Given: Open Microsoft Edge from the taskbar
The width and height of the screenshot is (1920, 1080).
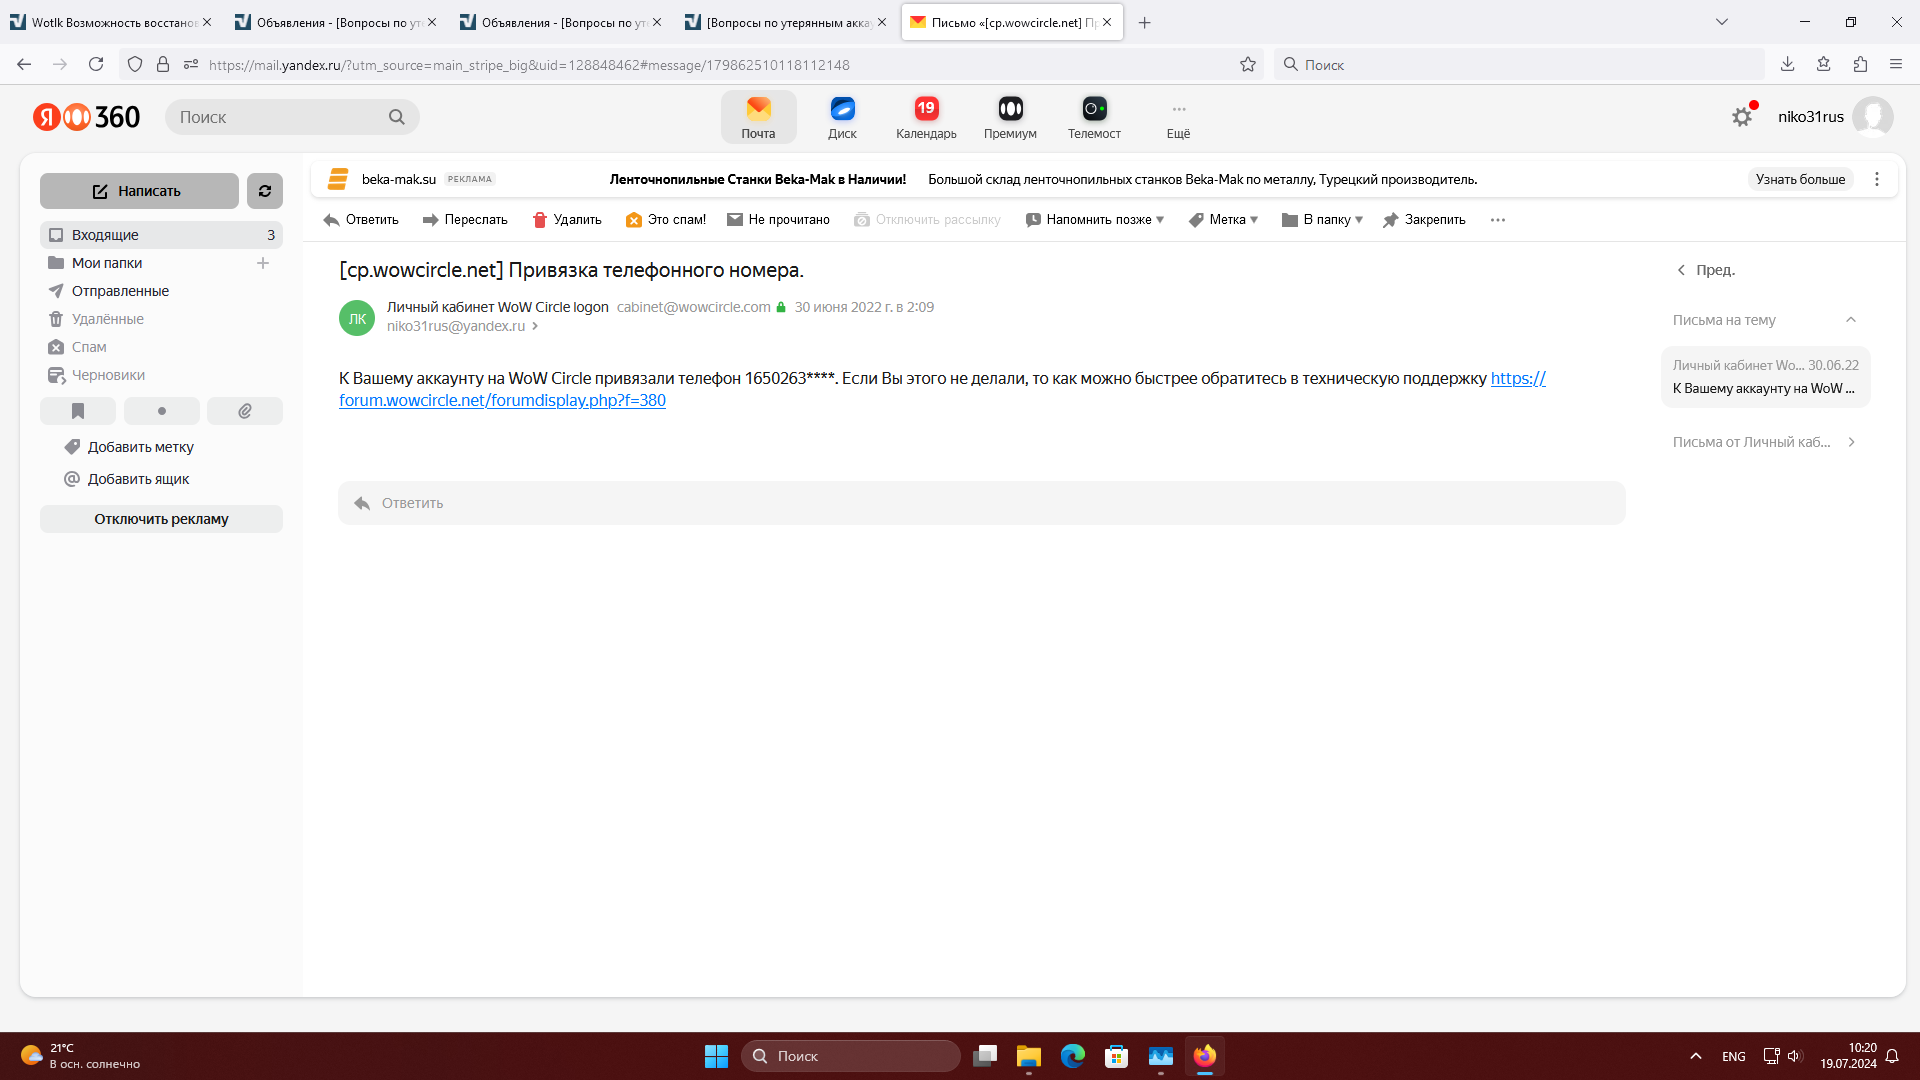Looking at the screenshot, I should (x=1073, y=1056).
